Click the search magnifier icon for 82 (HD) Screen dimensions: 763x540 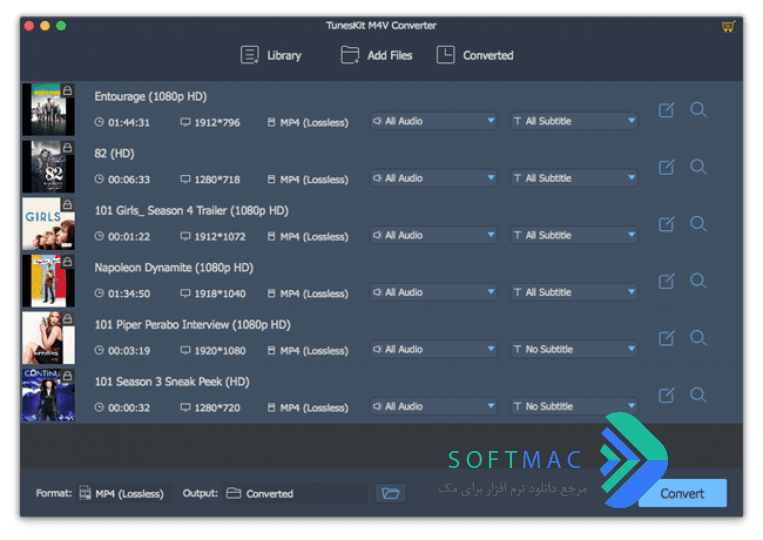click(x=698, y=167)
